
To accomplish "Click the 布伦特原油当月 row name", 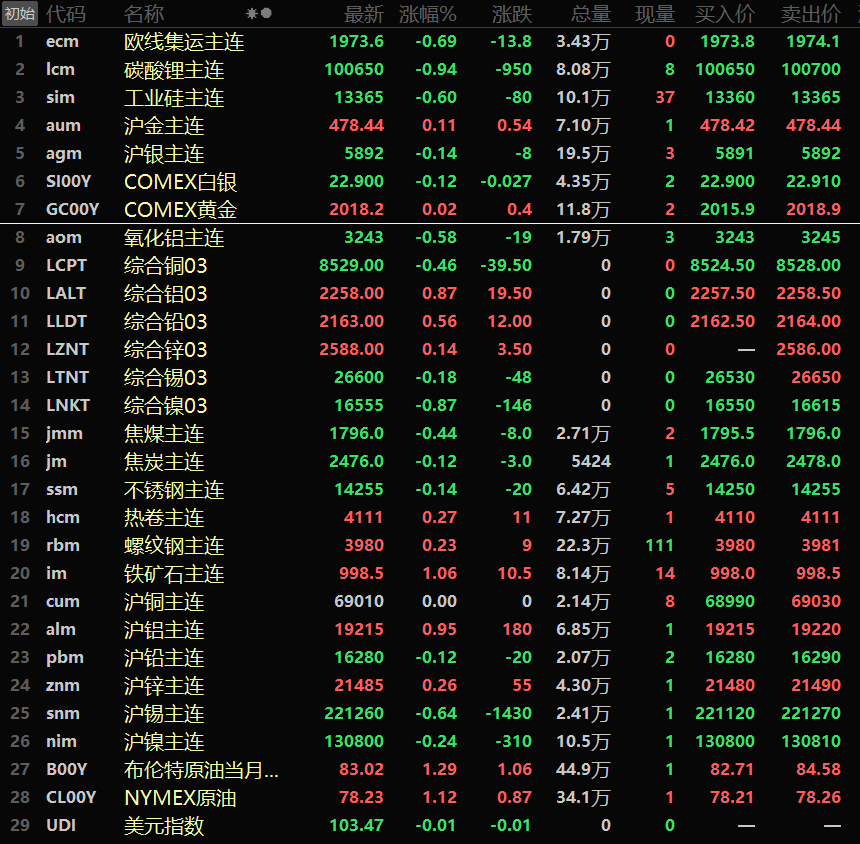I will [x=201, y=770].
